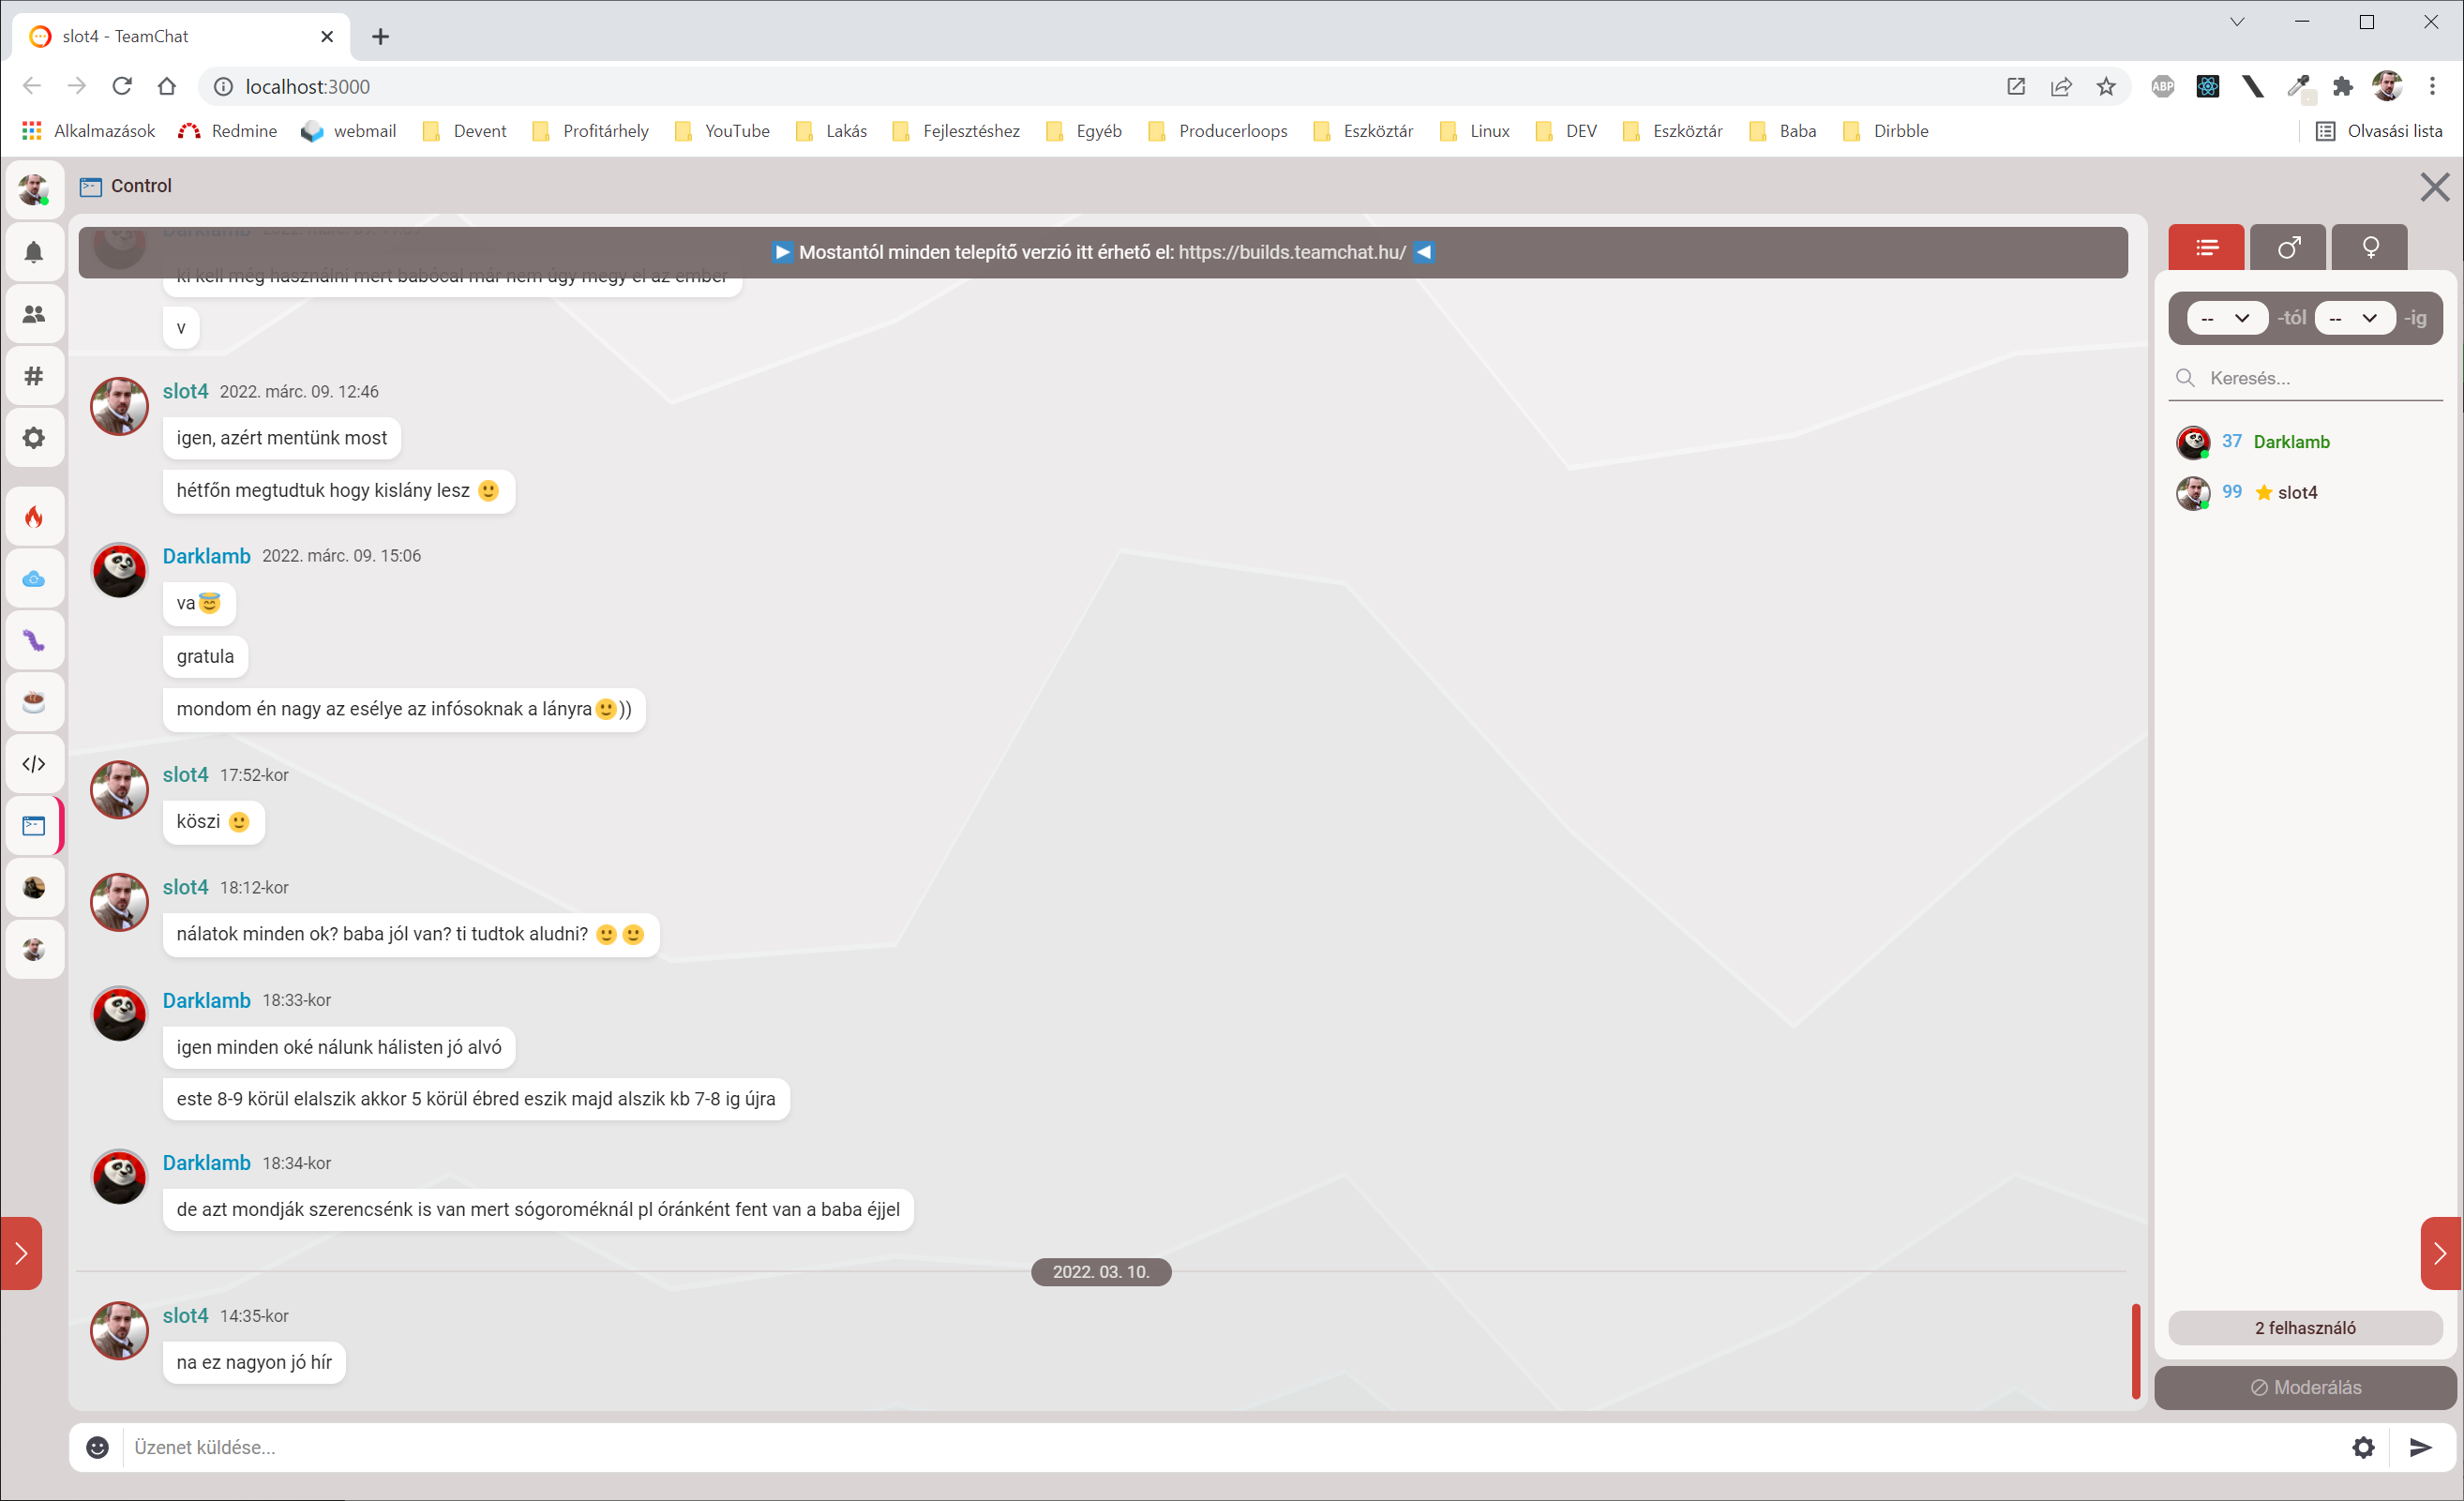Image resolution: width=2464 pixels, height=1501 pixels.
Task: Open notifications bell in the sidebar
Action: click(34, 251)
